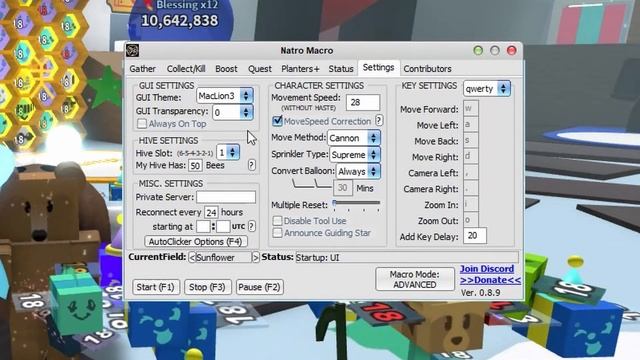Viewport: 640px width, 360px height.
Task: Click the starting at hour field
Action: (x=203, y=227)
